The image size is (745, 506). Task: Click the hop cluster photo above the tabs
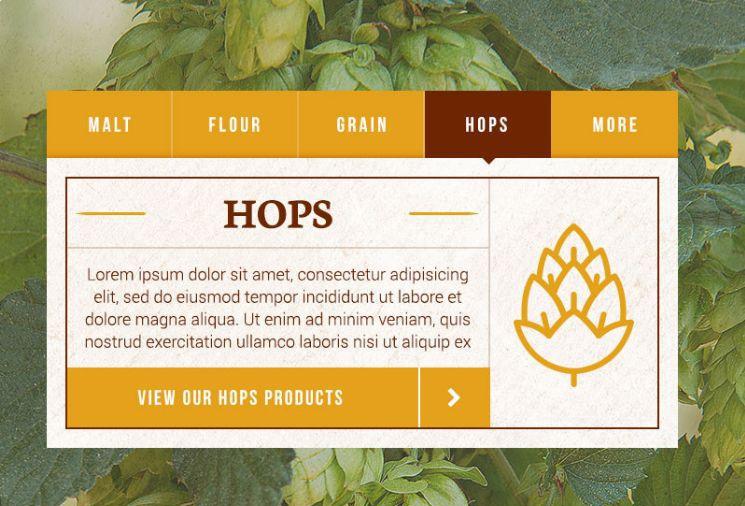[x=309, y=45]
